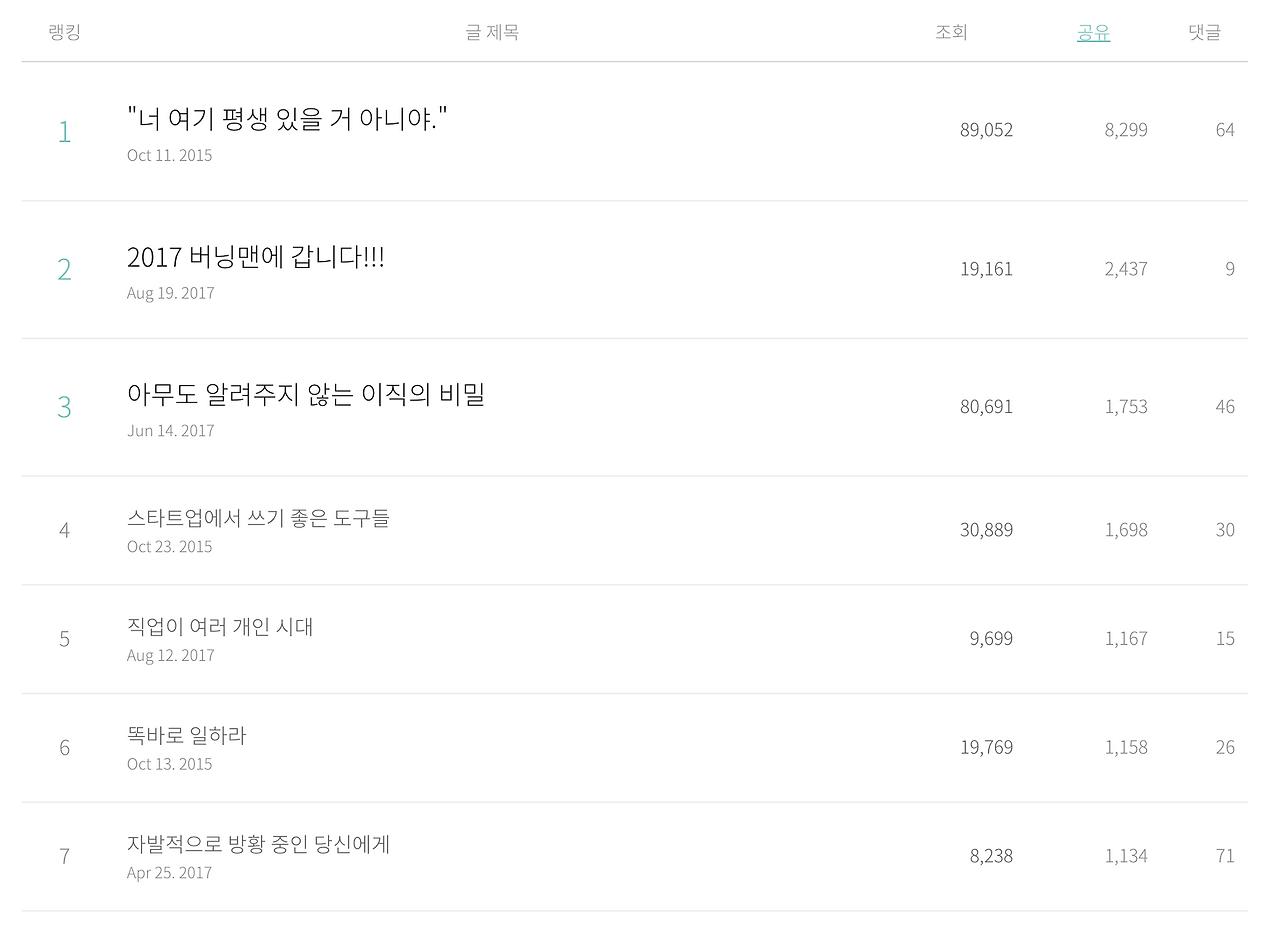
Task: Click the view count 89,052
Action: (986, 130)
